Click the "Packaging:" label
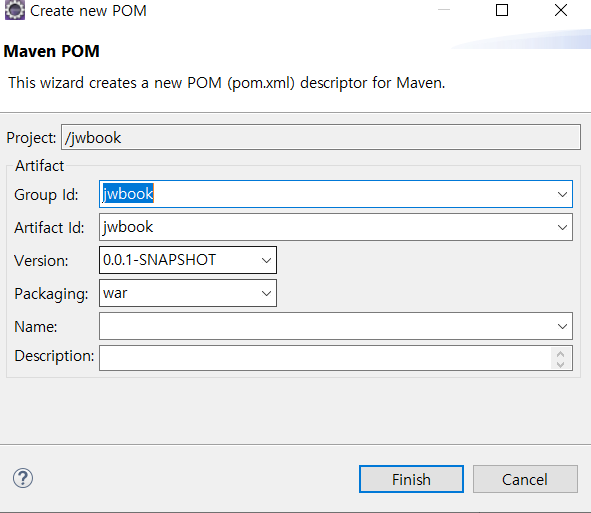Image resolution: width=591 pixels, height=513 pixels. pos(51,294)
